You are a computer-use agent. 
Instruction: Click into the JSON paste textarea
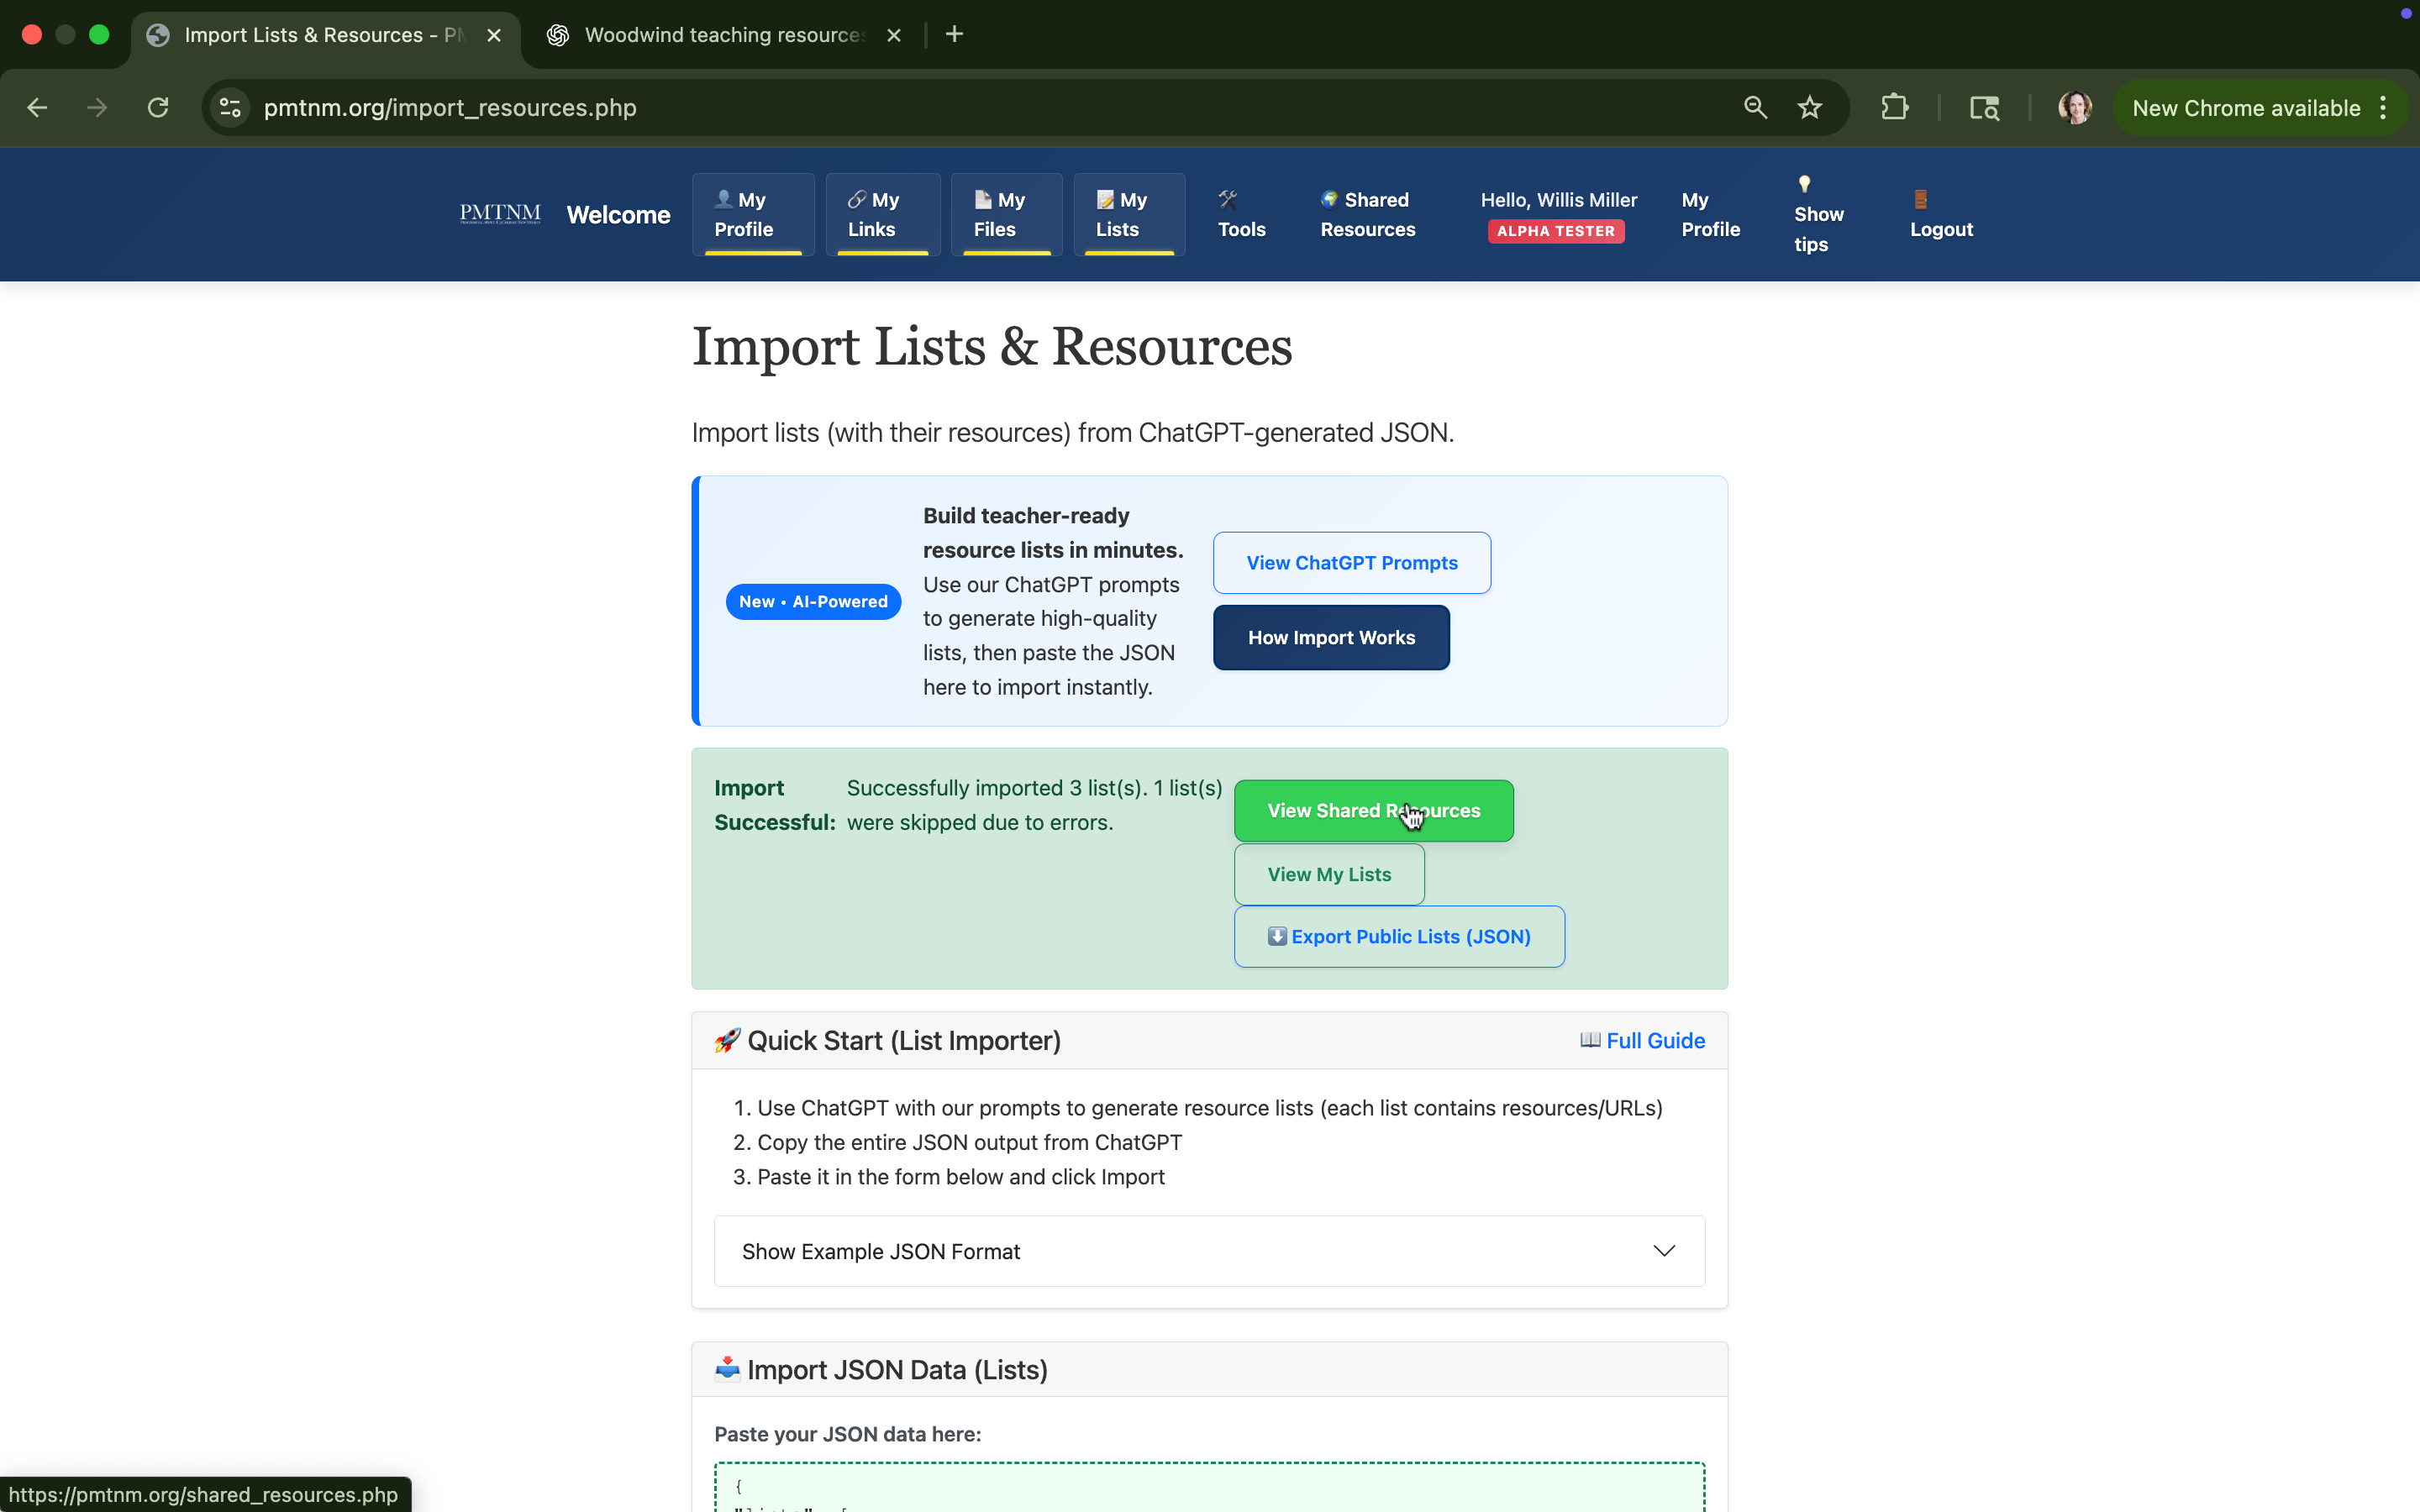click(x=1209, y=1490)
